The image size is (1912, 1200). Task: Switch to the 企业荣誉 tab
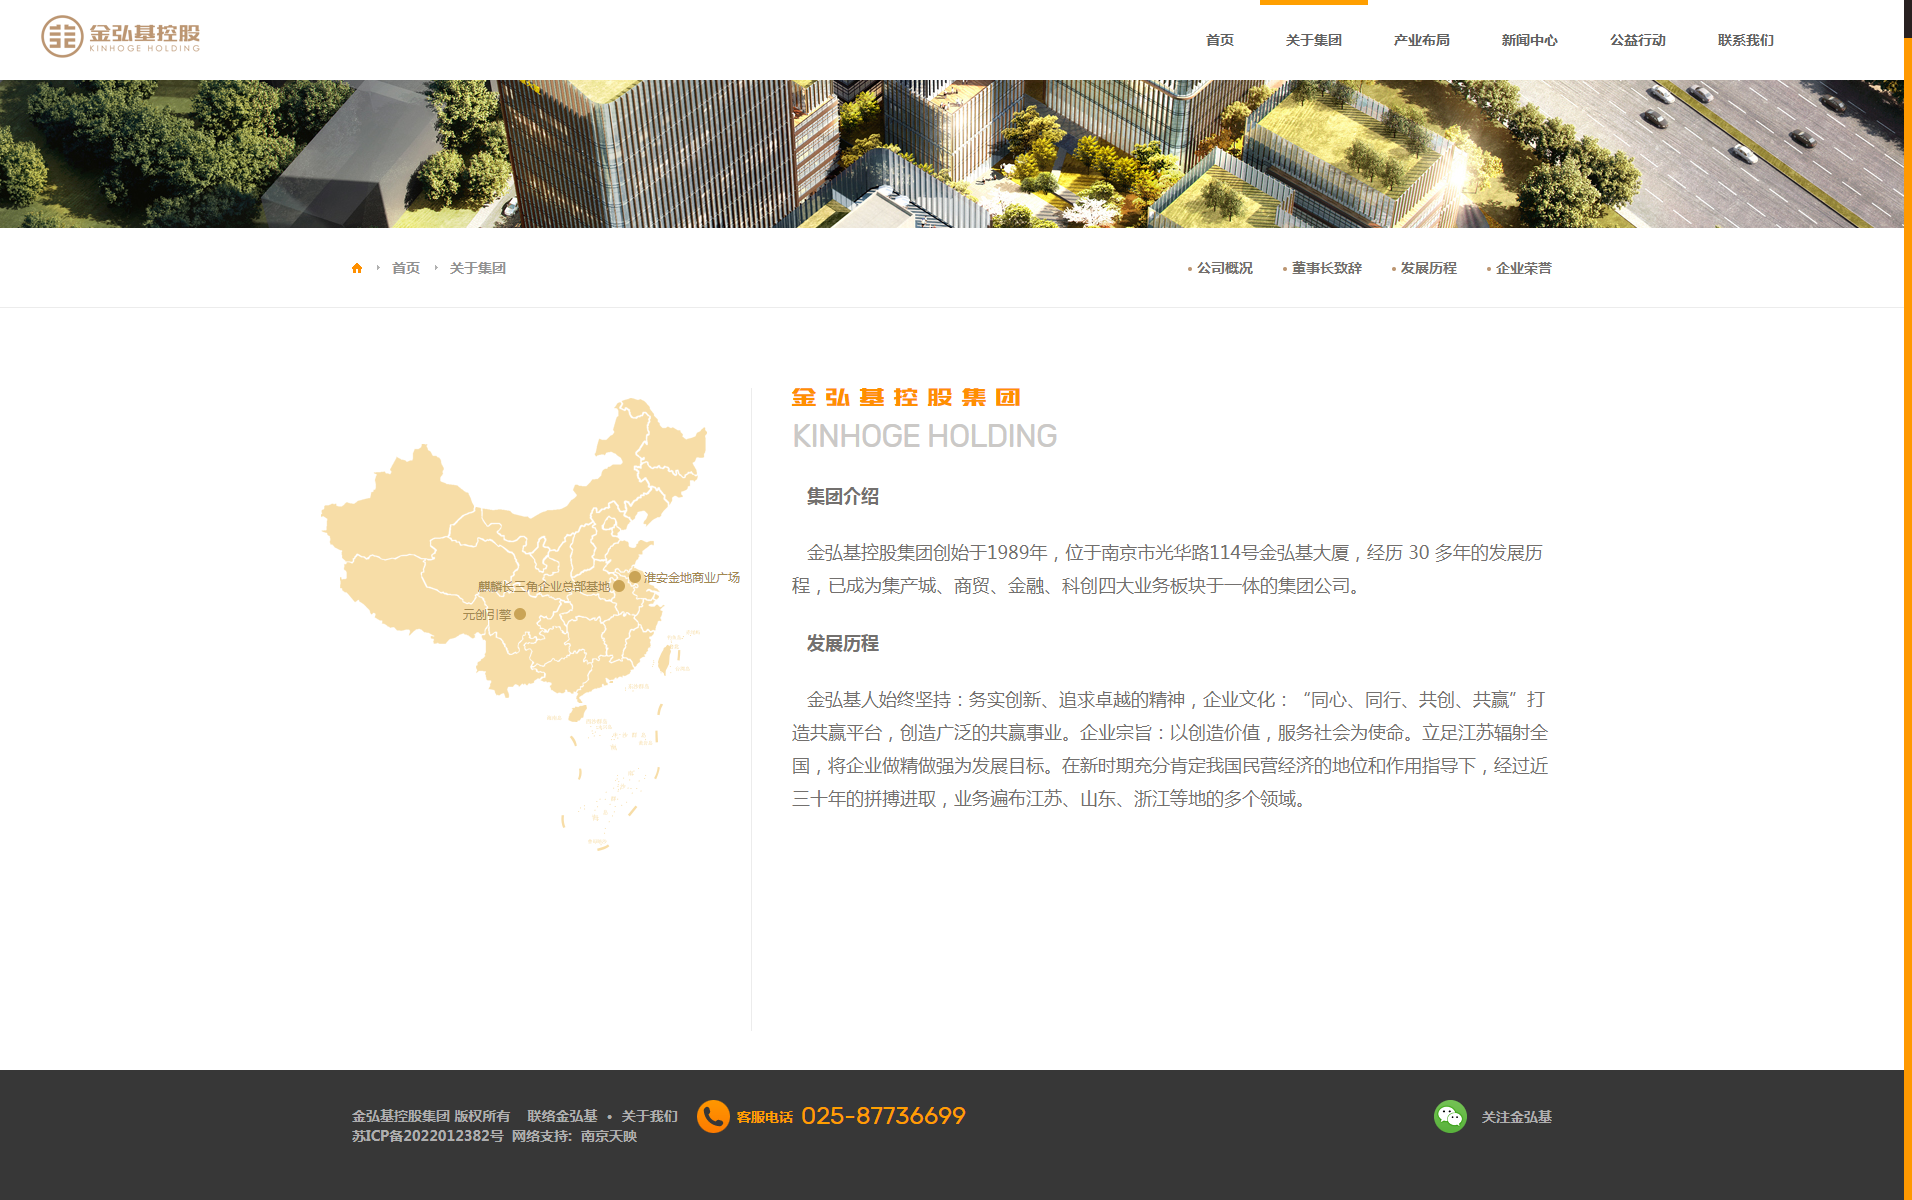pos(1523,267)
